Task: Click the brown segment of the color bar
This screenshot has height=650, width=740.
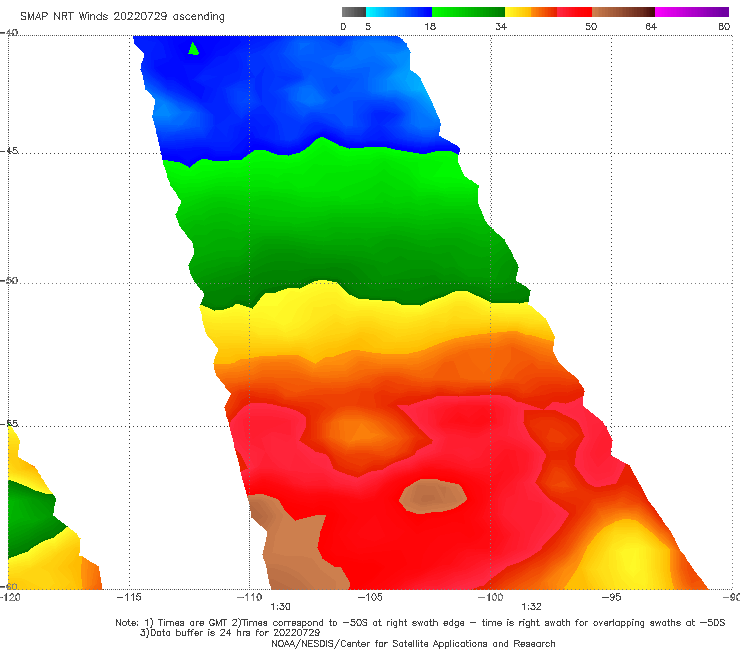Action: click(x=623, y=12)
